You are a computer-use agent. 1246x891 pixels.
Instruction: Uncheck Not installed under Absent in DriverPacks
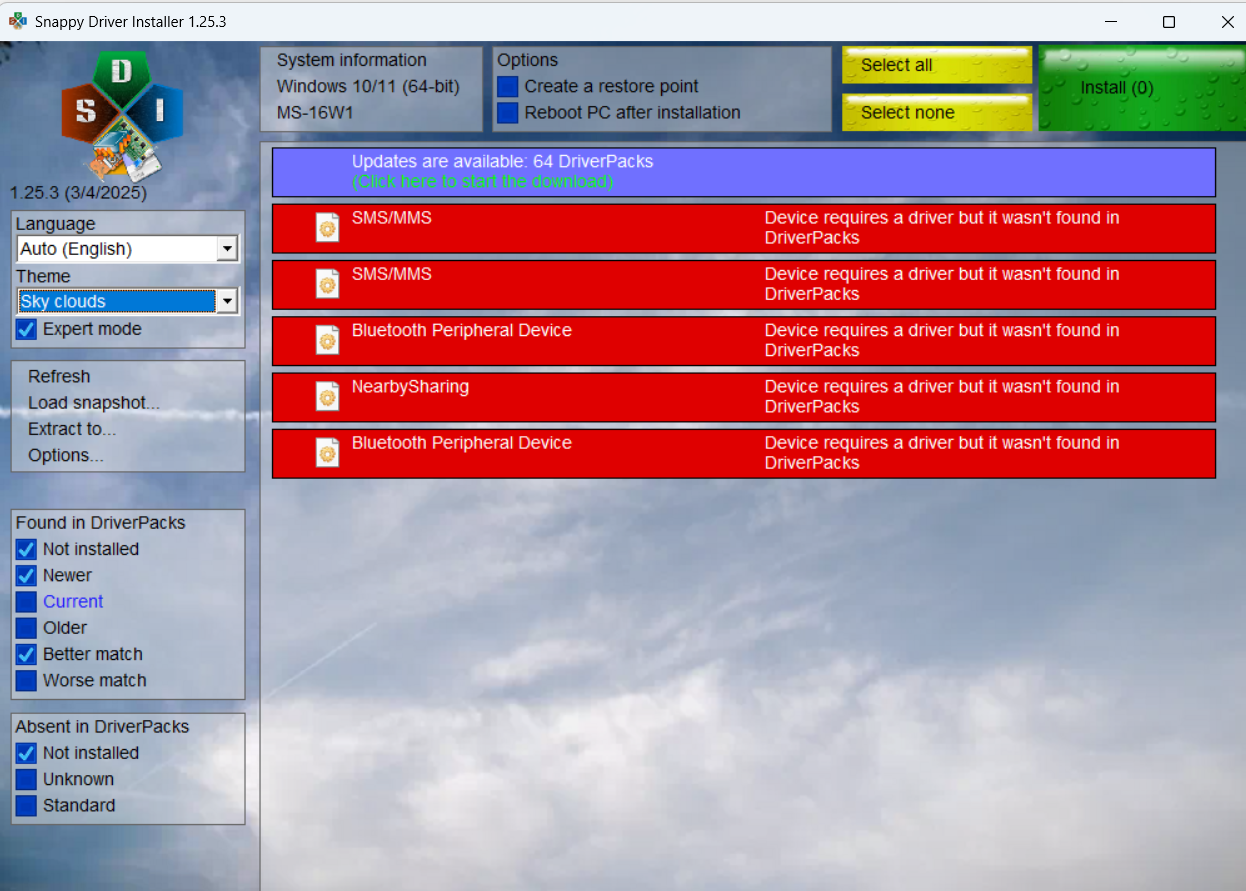coord(27,753)
